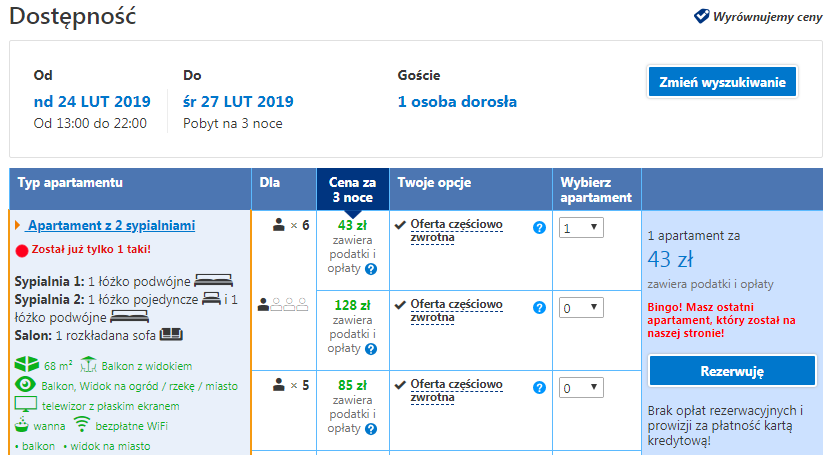
Task: Click the Wybierz apartament column header
Action: coord(596,189)
